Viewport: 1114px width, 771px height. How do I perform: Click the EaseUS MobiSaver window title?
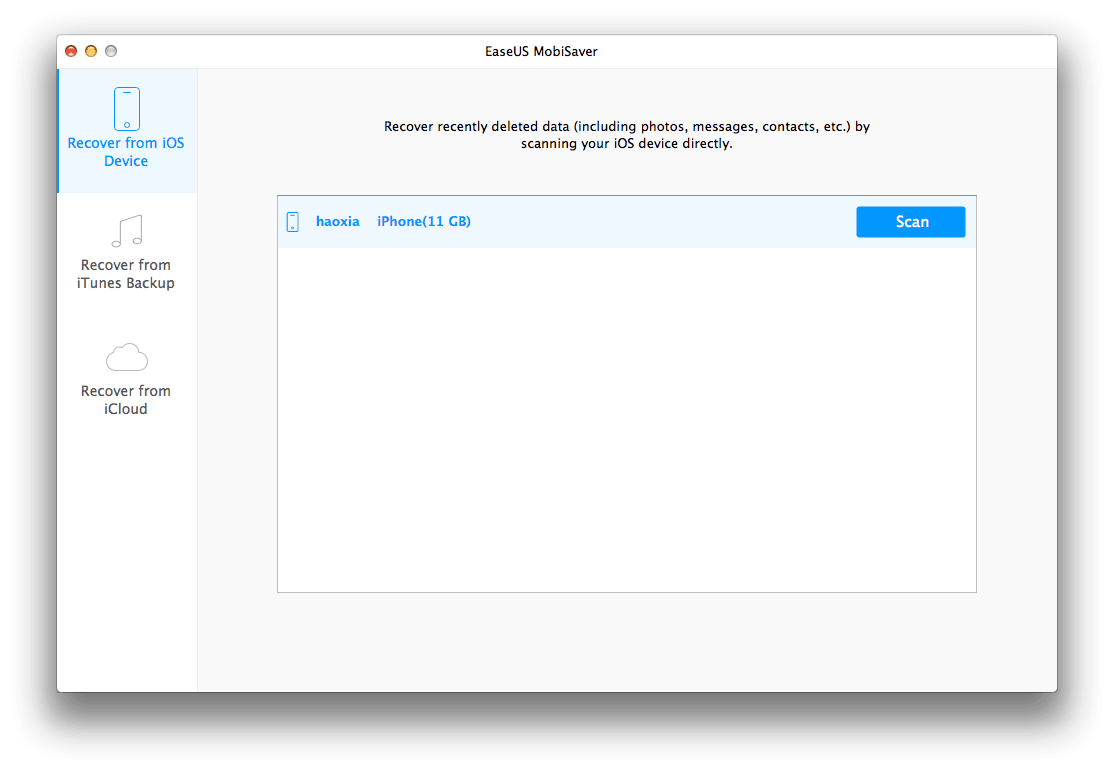click(x=556, y=51)
